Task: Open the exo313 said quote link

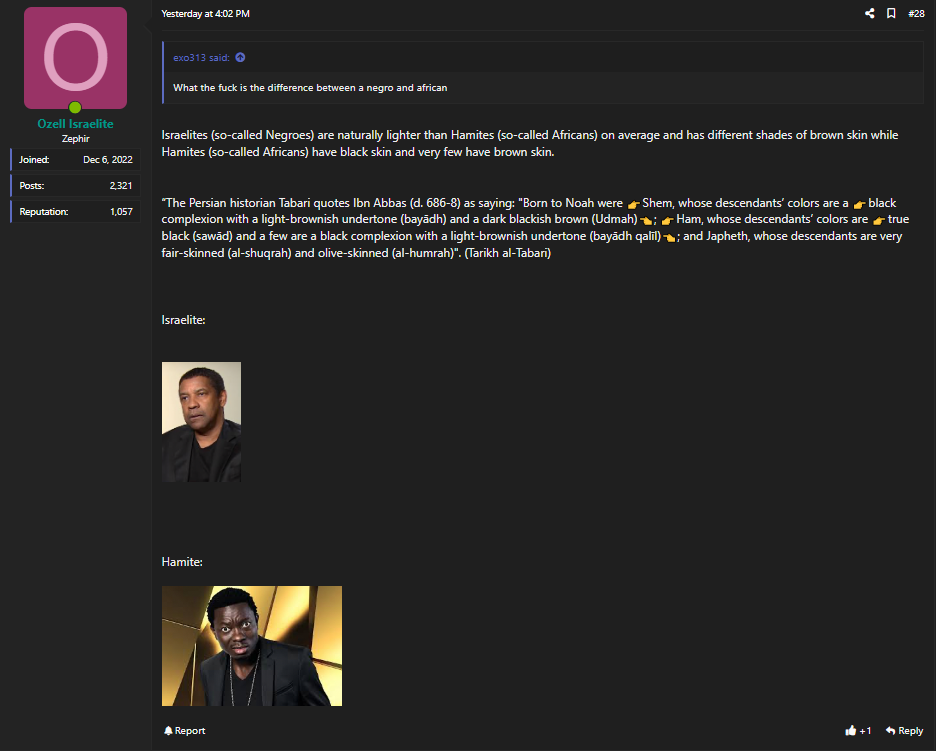Action: [201, 57]
